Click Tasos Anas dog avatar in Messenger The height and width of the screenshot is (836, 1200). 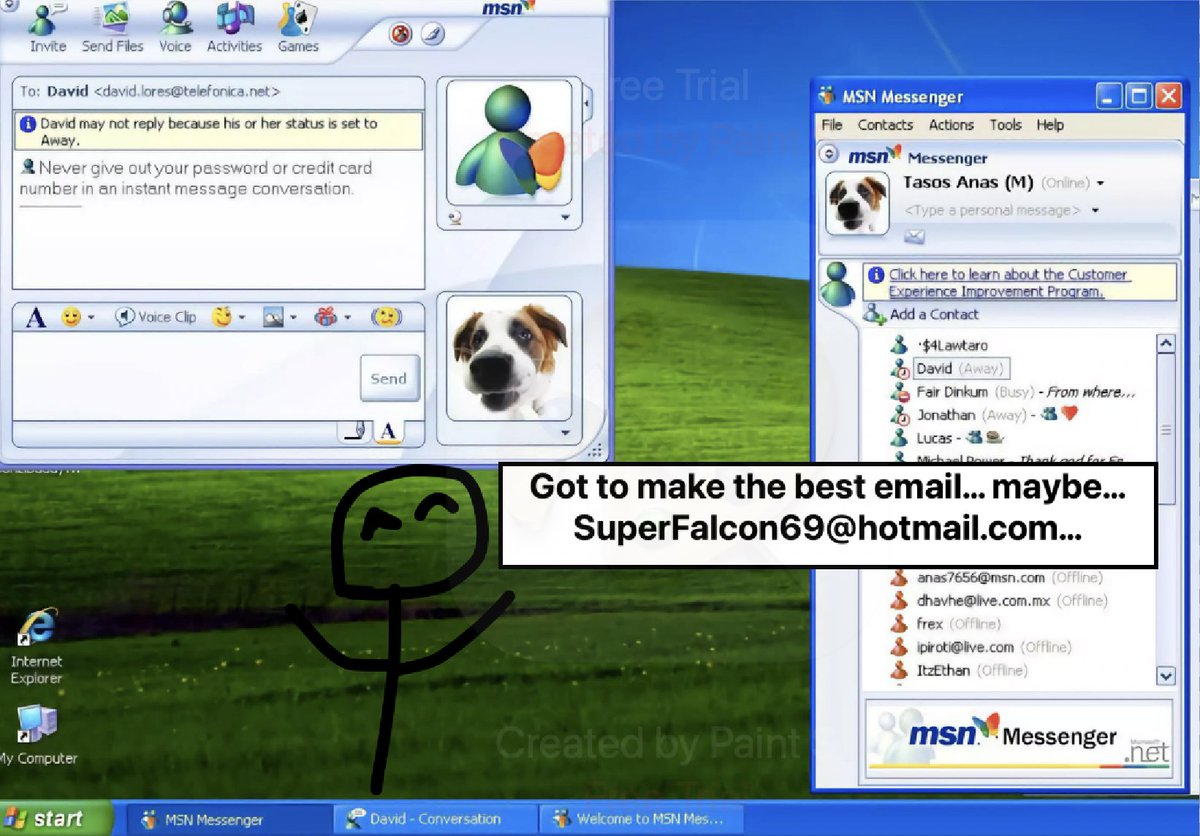(858, 205)
